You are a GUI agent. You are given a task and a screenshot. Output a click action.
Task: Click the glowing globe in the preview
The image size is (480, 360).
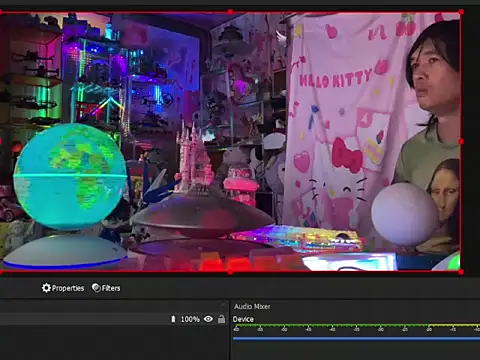point(71,177)
